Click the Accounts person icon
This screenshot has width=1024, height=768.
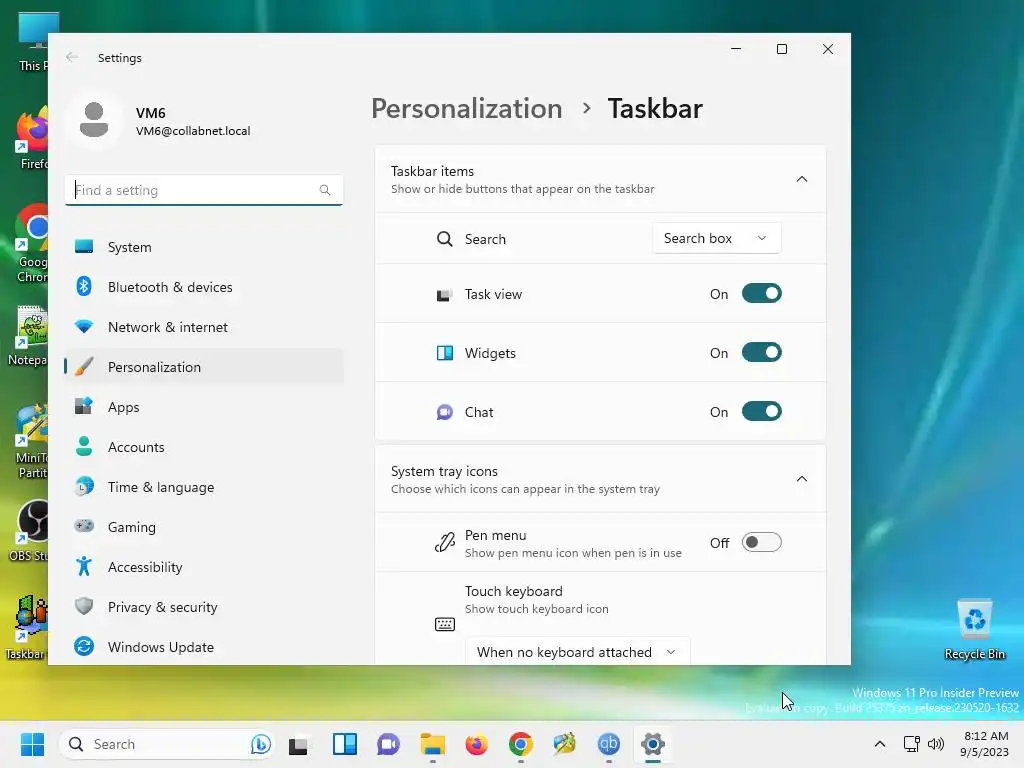[x=84, y=446]
